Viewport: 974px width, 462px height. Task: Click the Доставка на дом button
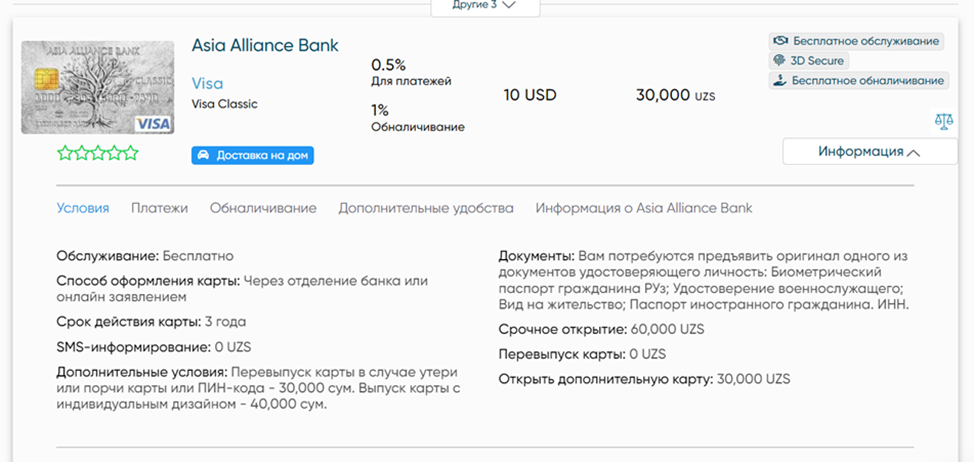tap(253, 156)
